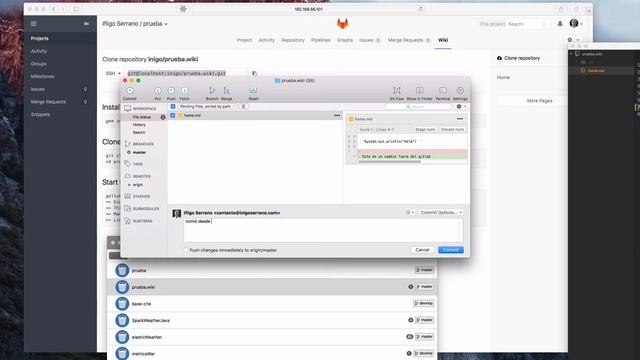Switch to the Pipelines tab
Image resolution: width=640 pixels, height=360 pixels.
pos(320,40)
